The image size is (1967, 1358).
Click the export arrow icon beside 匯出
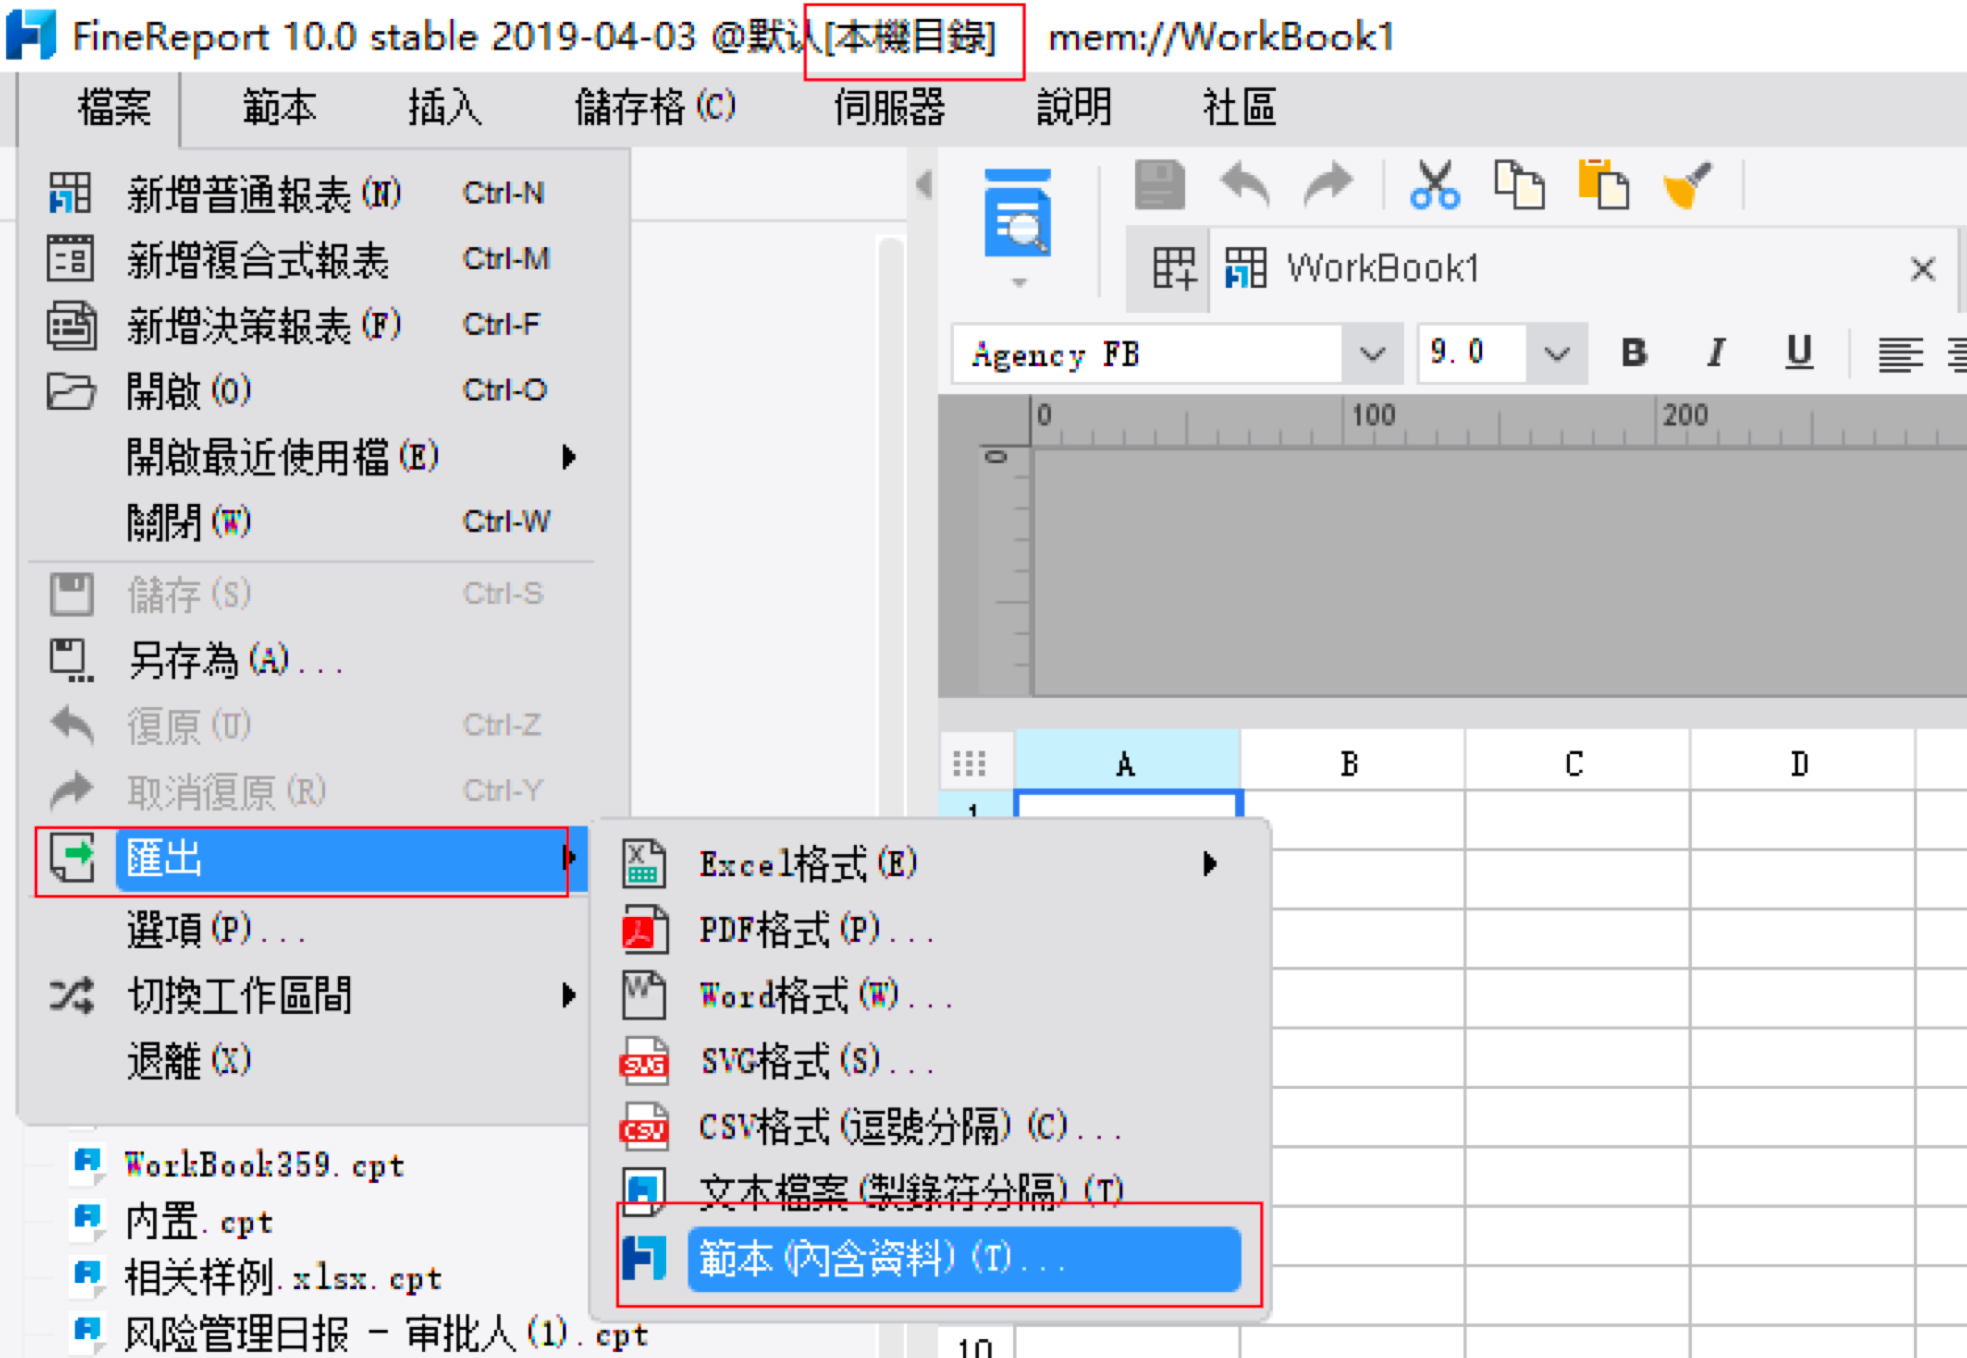[x=72, y=858]
